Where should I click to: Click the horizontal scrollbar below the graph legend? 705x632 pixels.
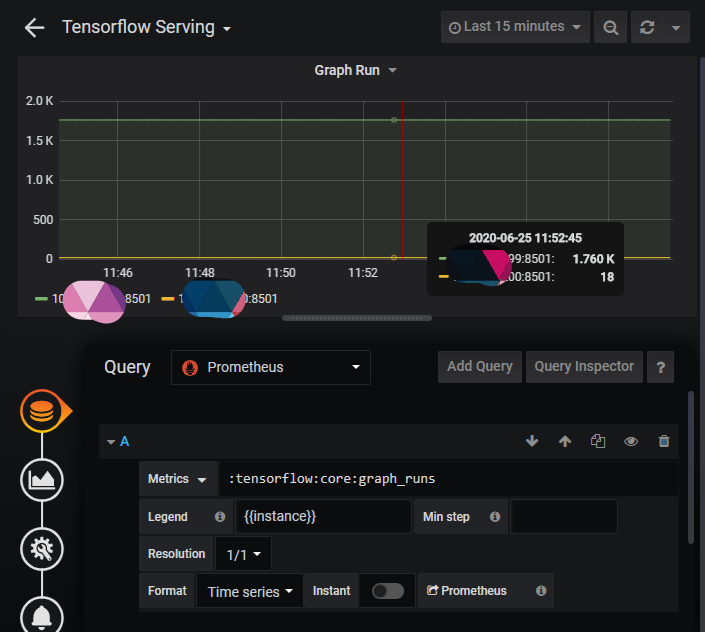click(357, 318)
